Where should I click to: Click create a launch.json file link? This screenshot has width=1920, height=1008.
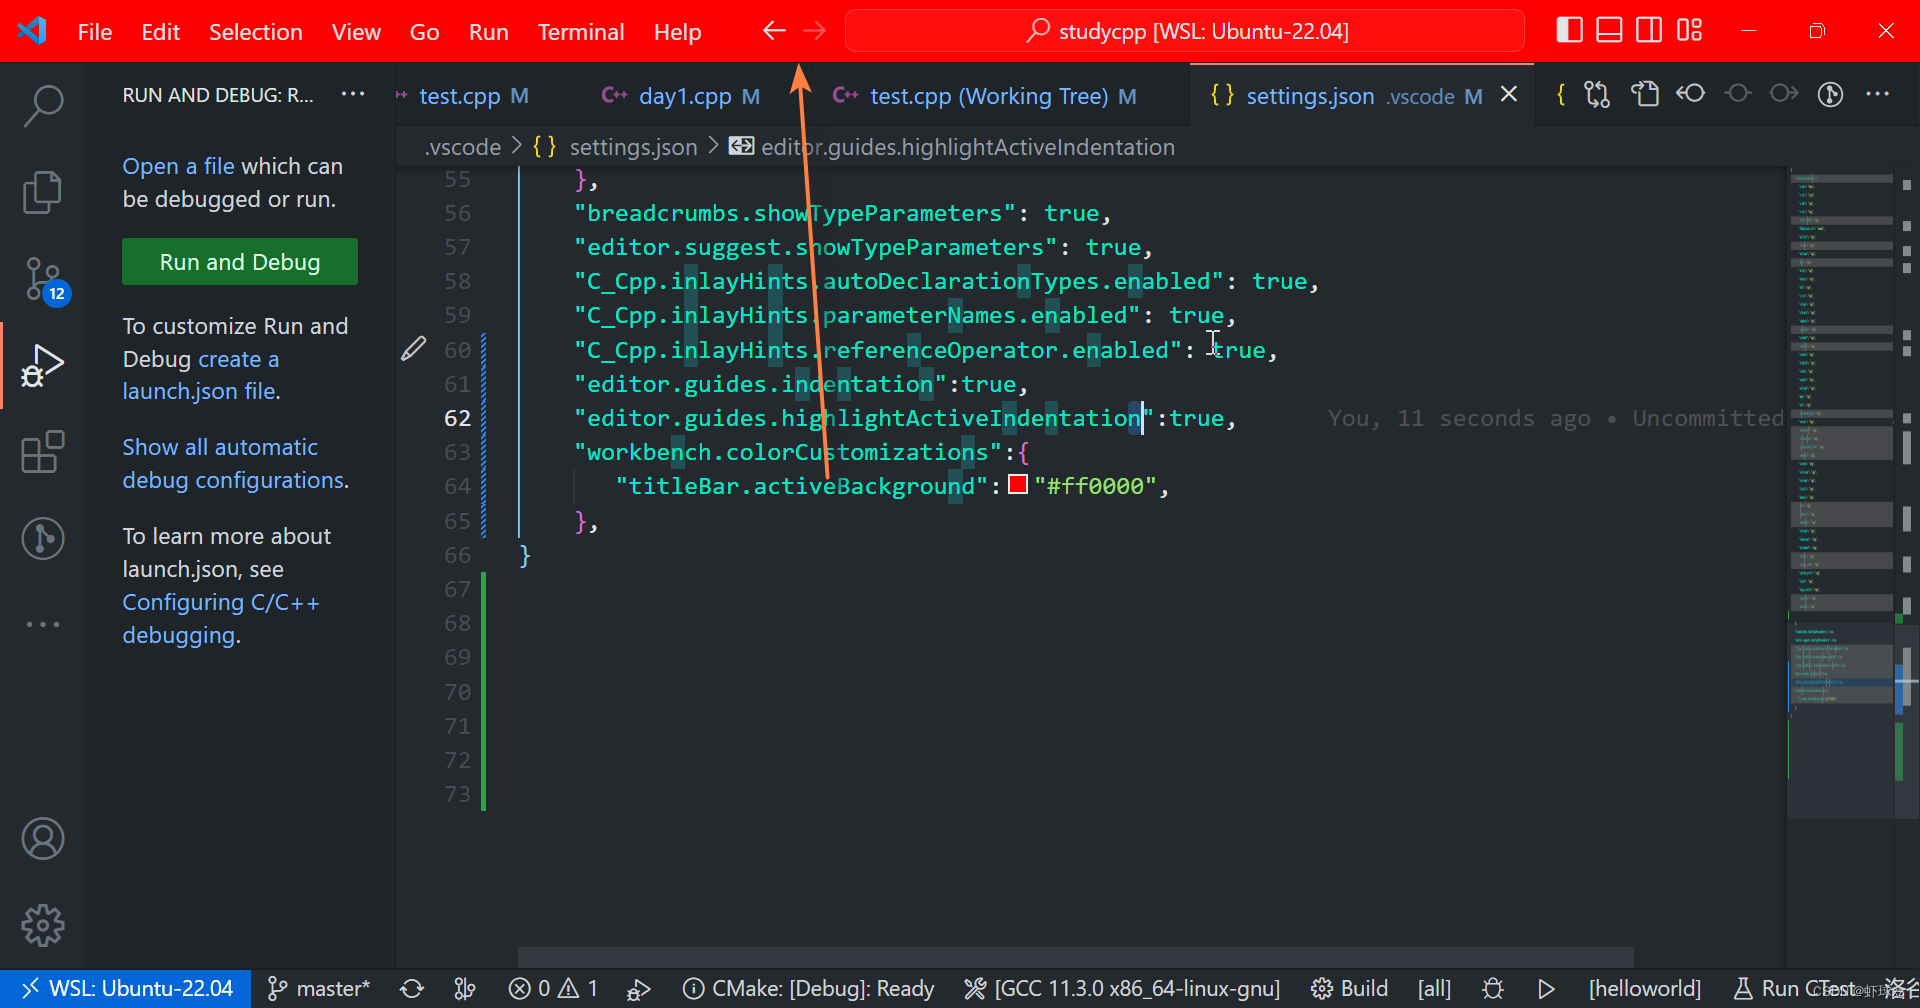[x=201, y=375]
